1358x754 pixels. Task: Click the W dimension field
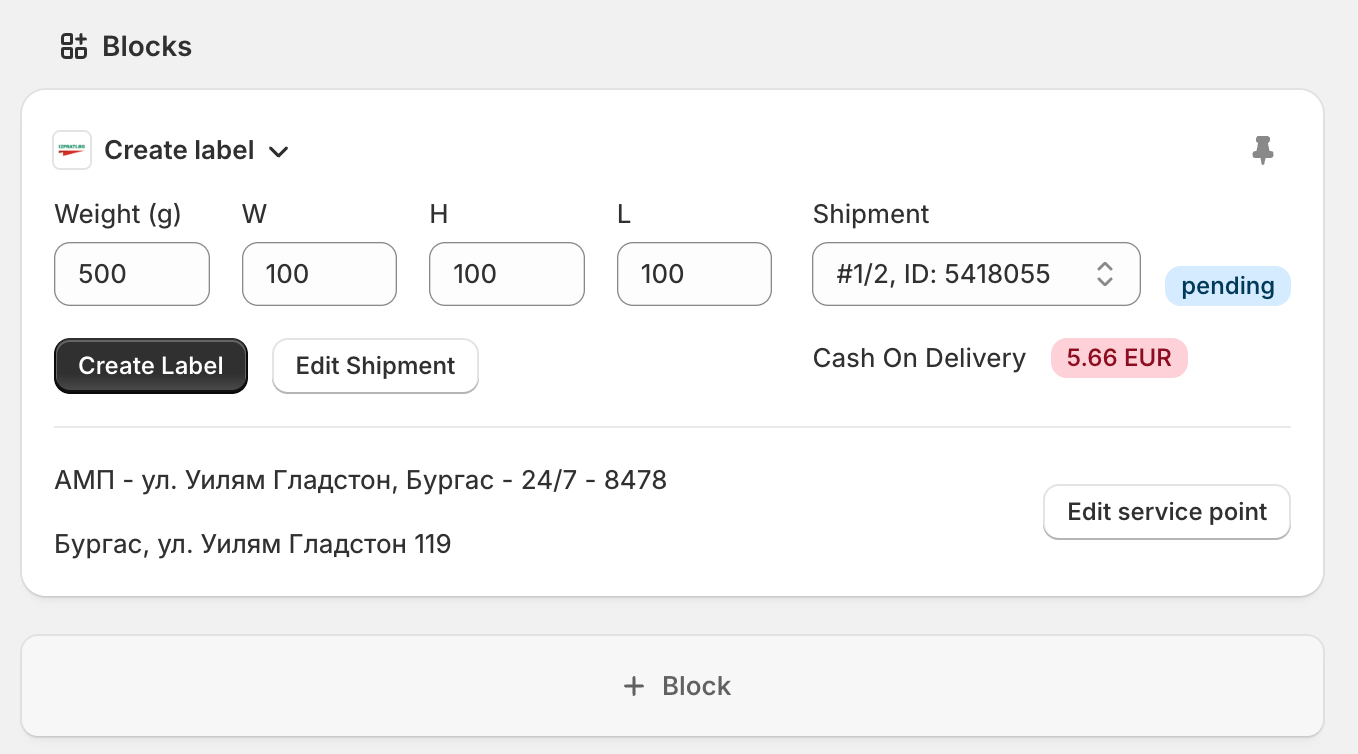click(319, 274)
